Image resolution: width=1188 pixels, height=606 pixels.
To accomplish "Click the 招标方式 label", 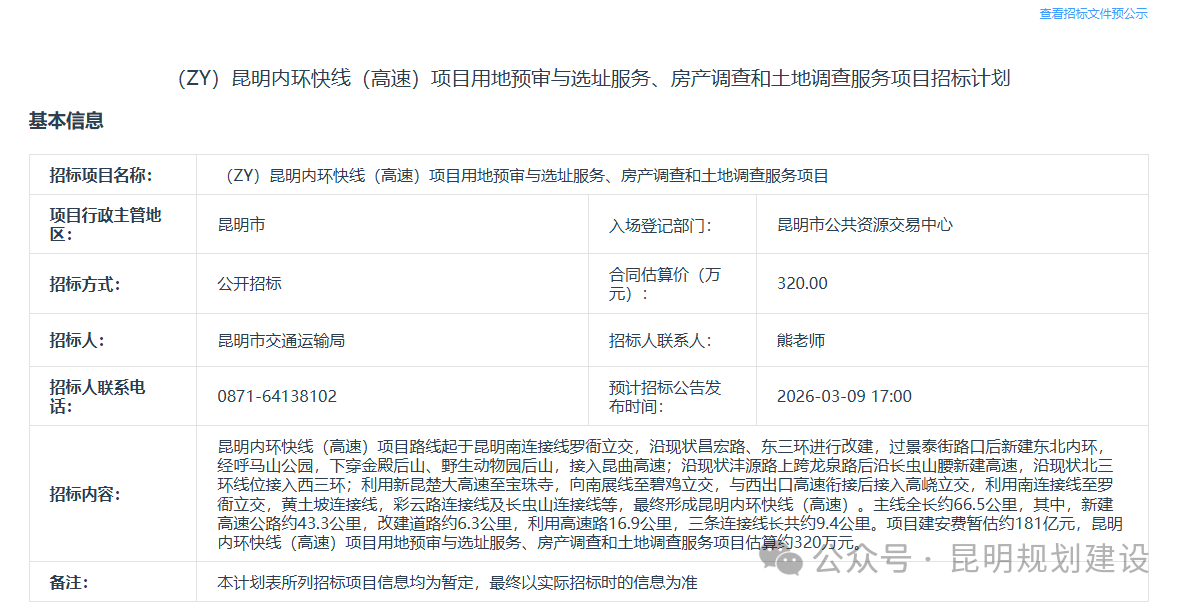I will point(85,284).
